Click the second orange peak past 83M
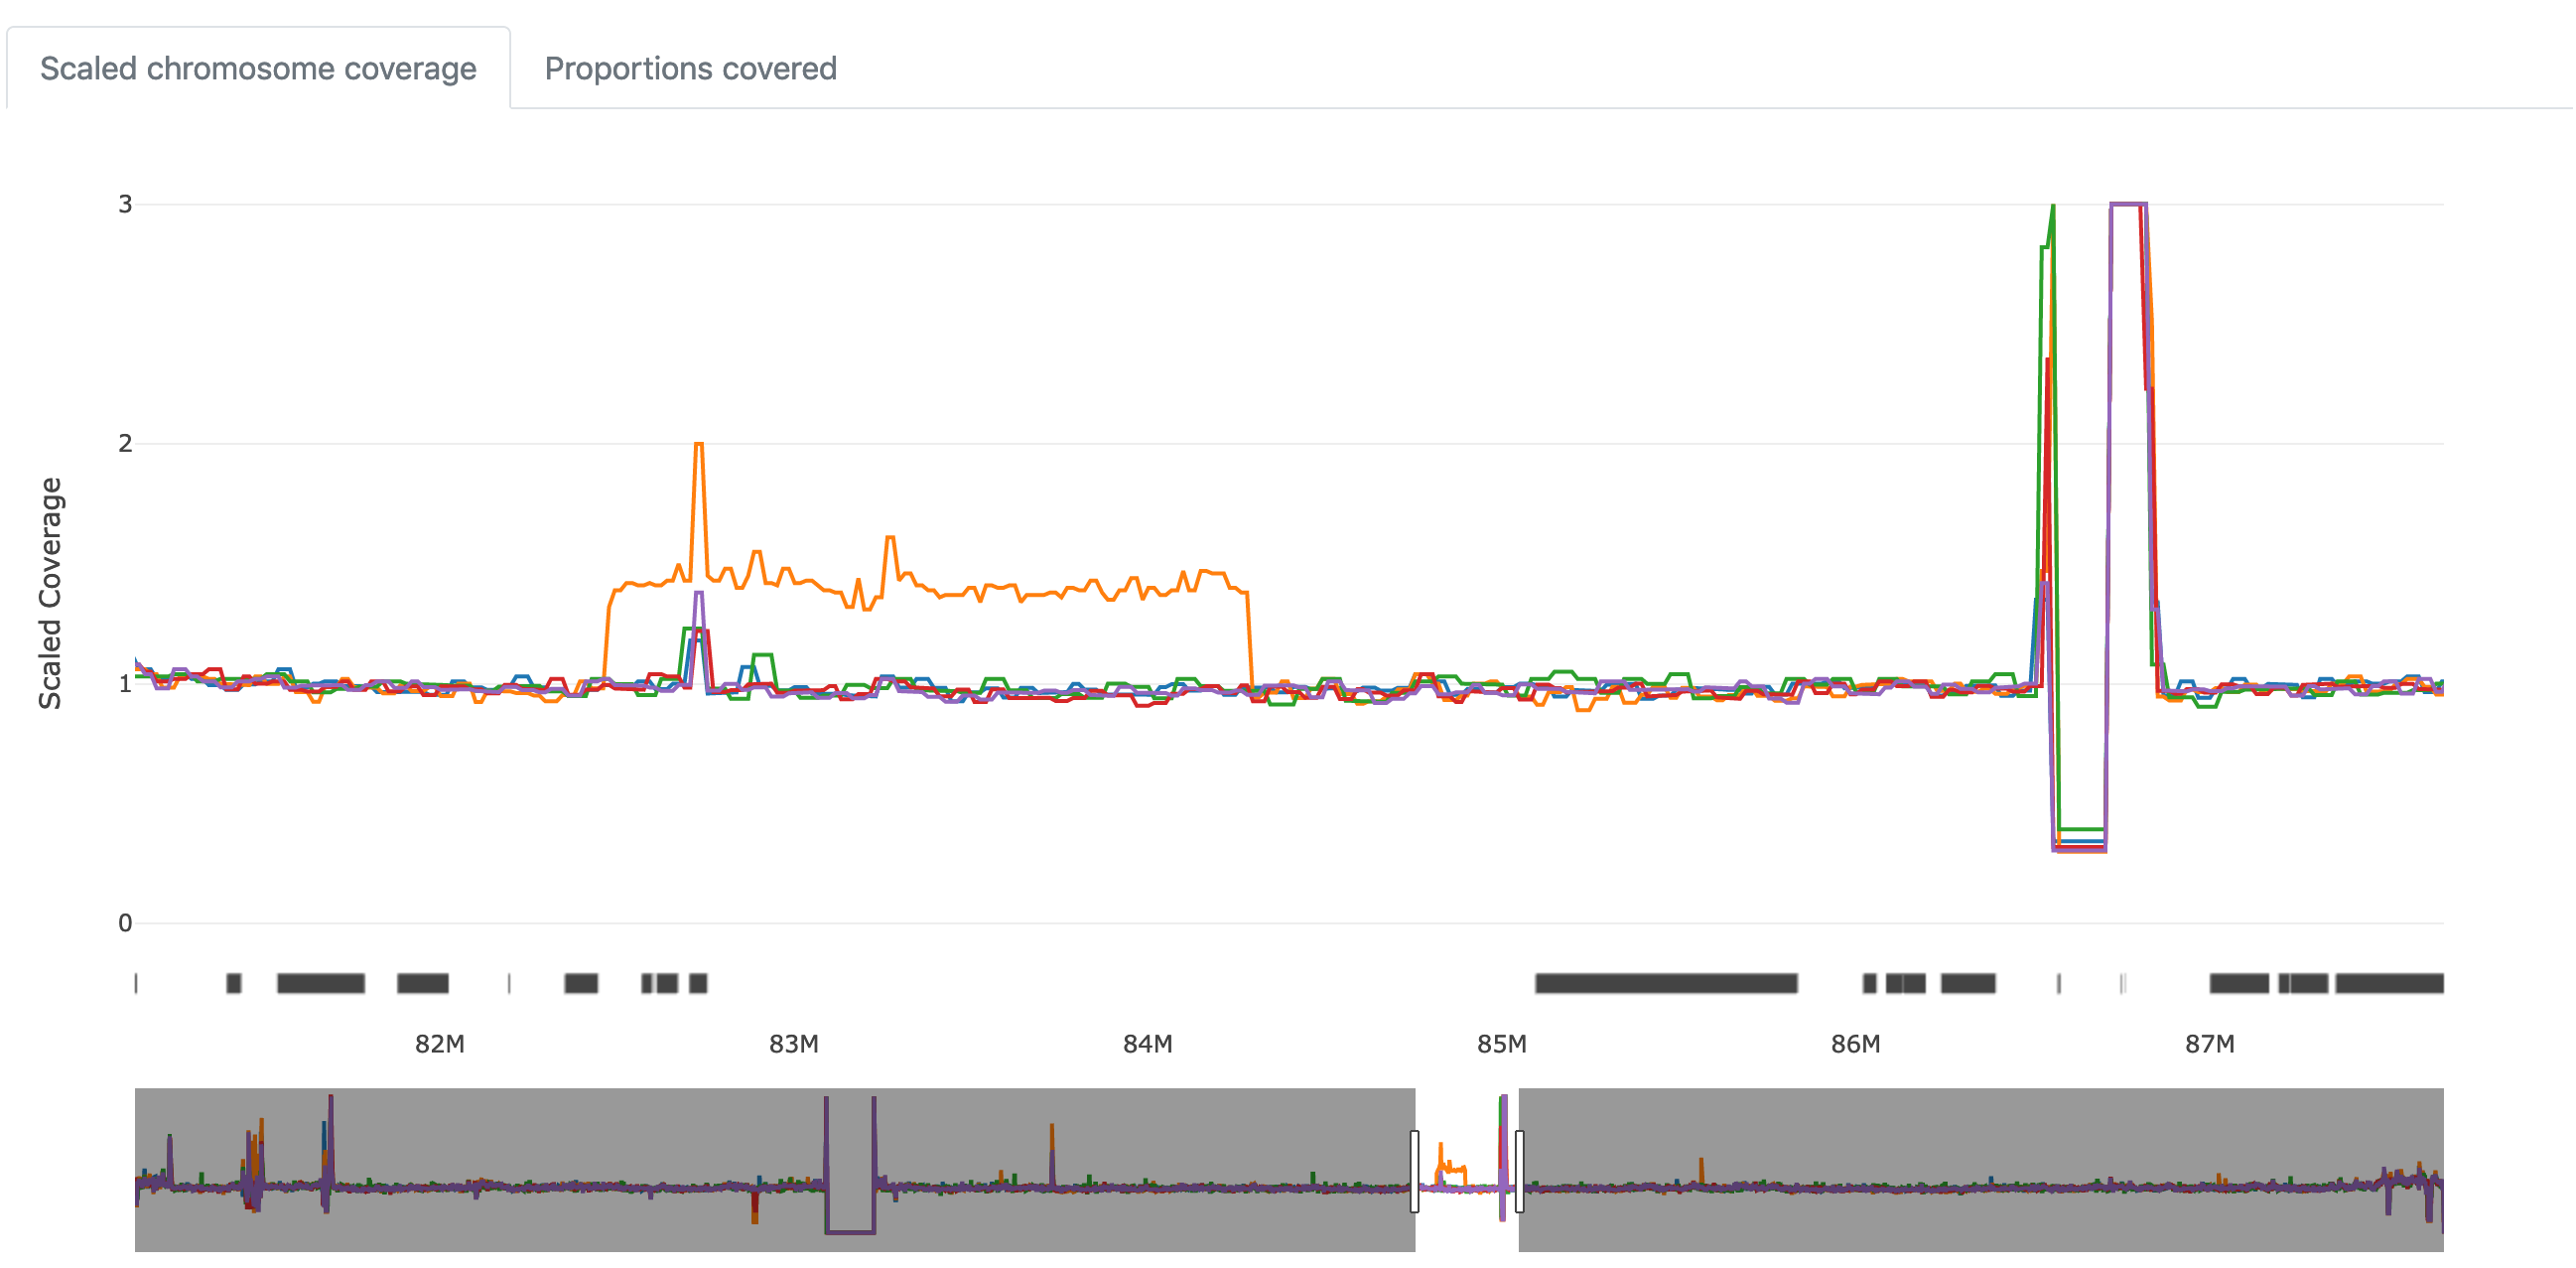The image size is (2576, 1268). pyautogui.click(x=890, y=539)
